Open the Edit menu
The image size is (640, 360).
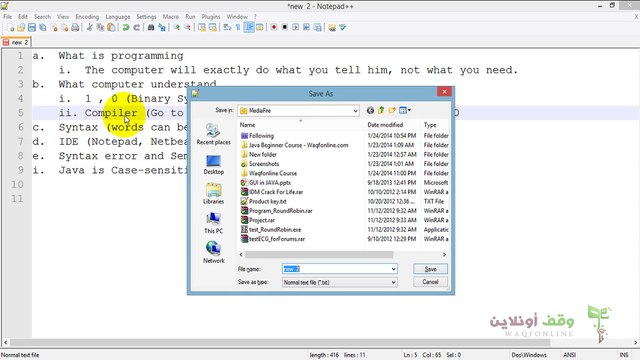[x=23, y=17]
